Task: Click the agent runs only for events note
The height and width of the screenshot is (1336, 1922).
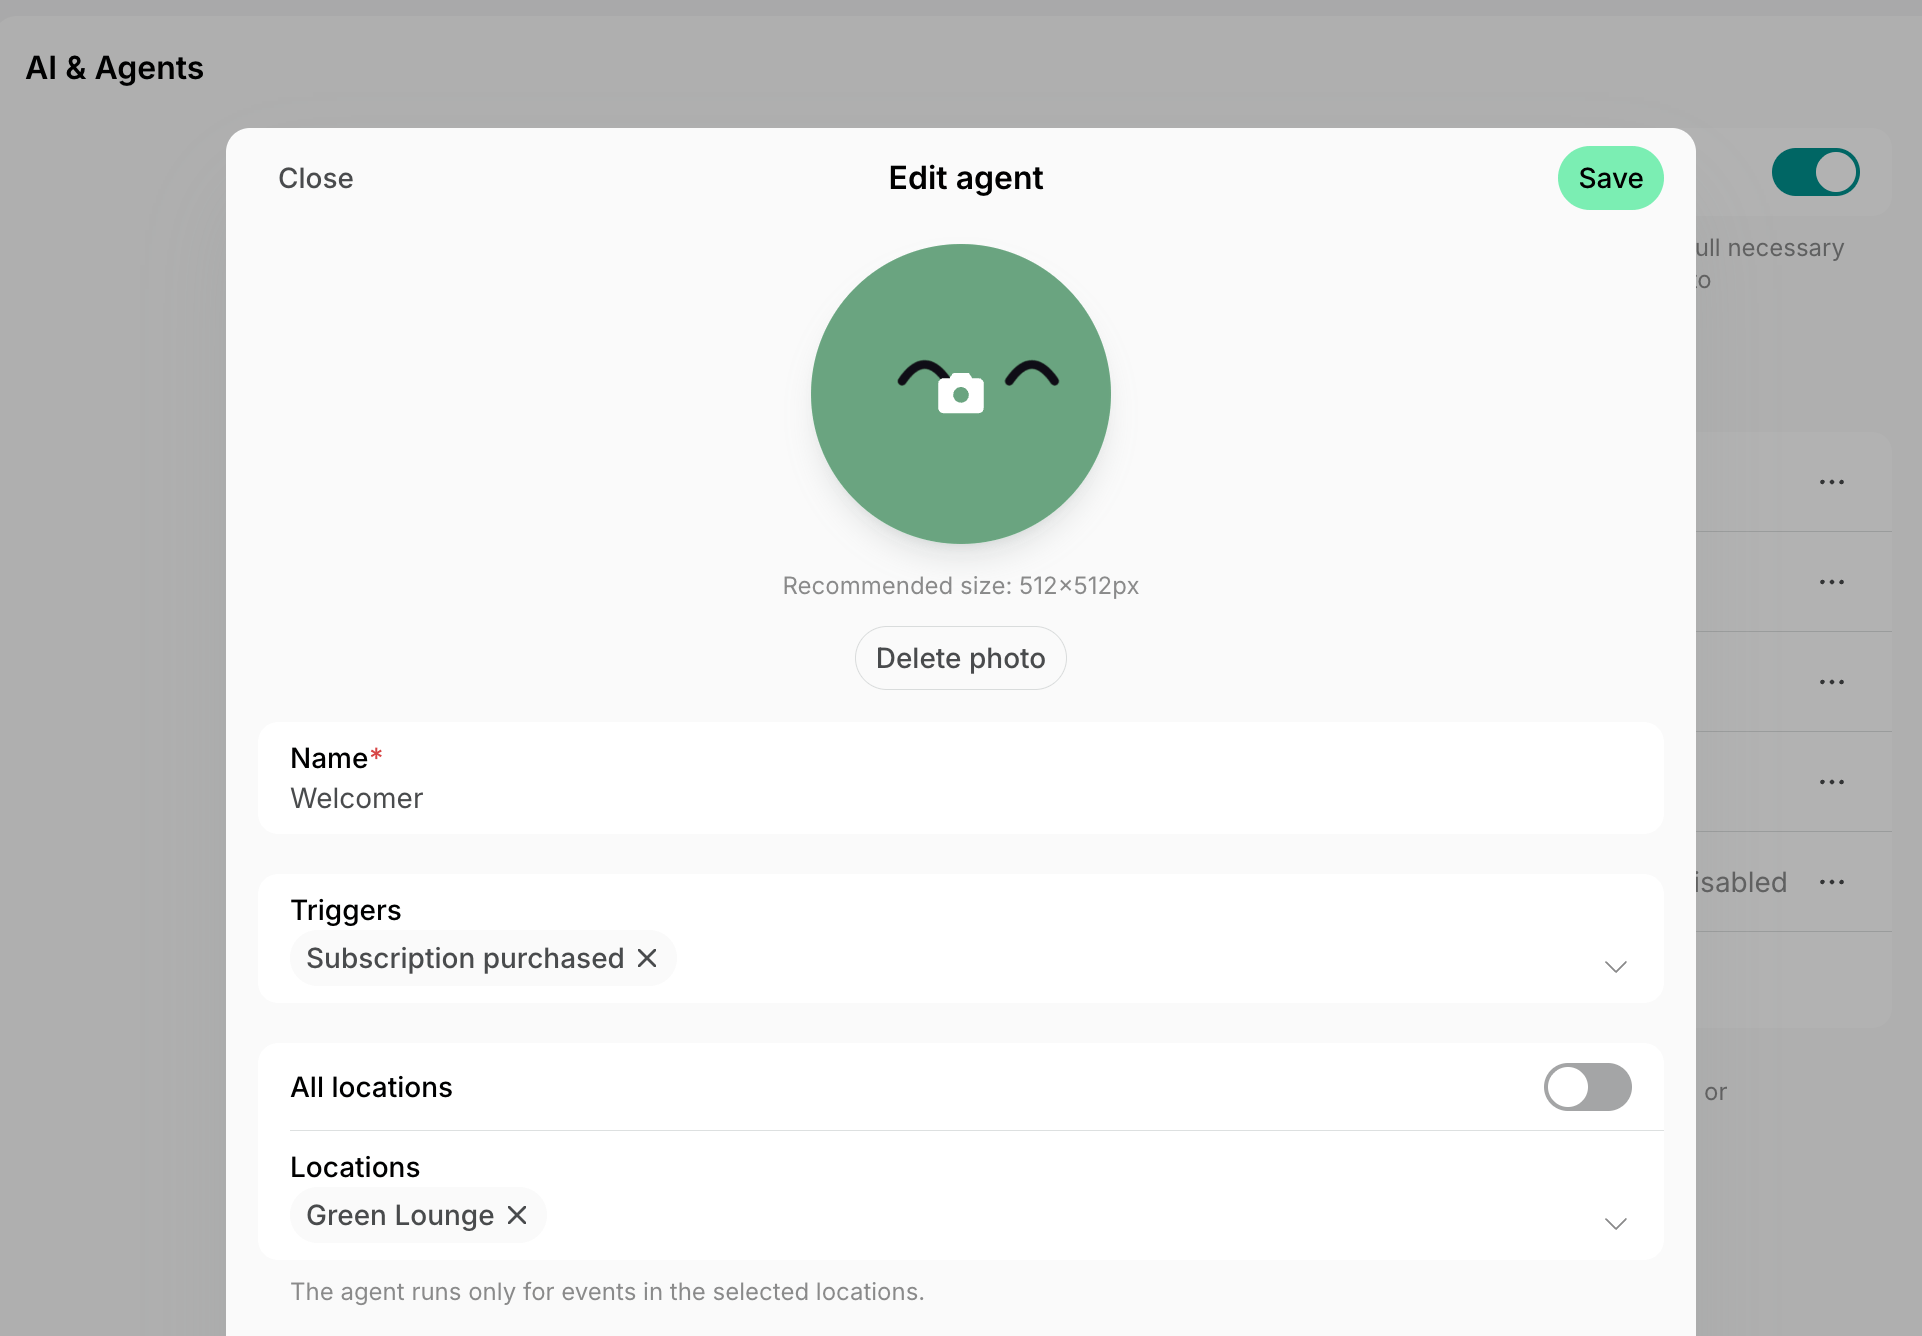Action: pos(607,1292)
